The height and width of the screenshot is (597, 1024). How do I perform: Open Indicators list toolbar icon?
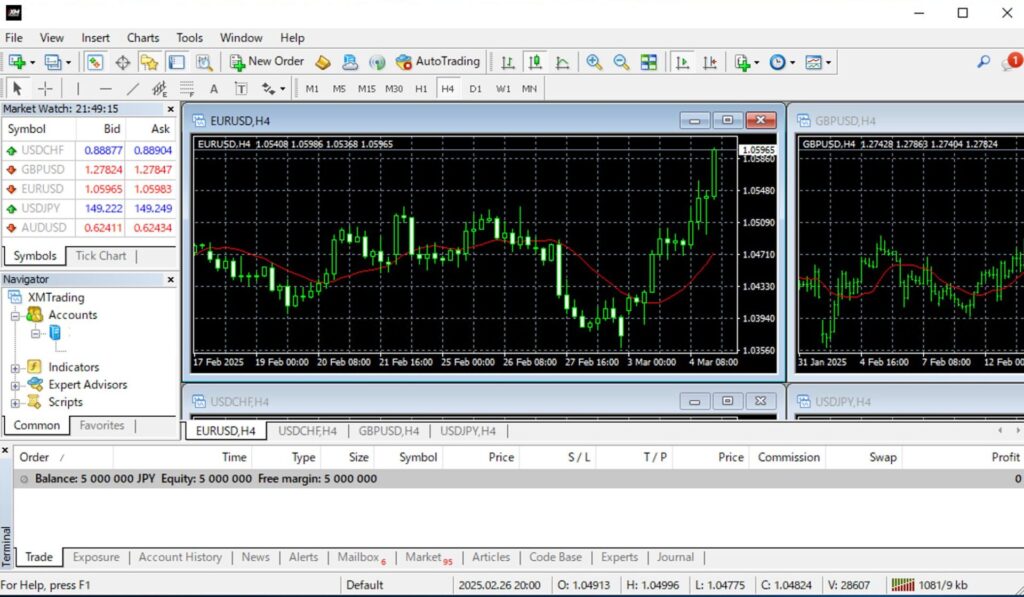[743, 62]
